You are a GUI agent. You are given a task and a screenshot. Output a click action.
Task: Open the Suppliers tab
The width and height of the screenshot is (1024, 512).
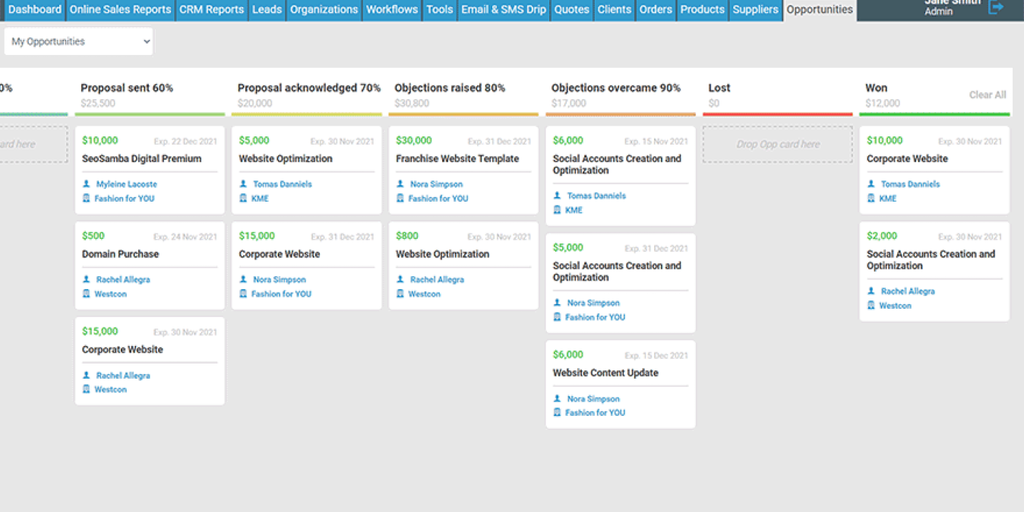coord(756,10)
